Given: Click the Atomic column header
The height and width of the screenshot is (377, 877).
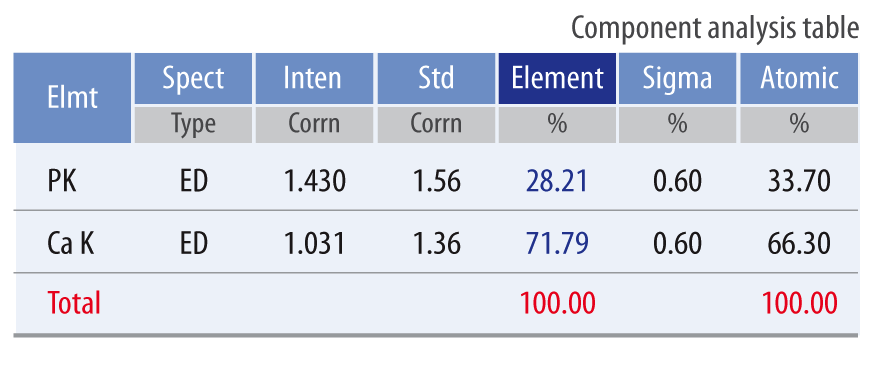Looking at the screenshot, I should (x=799, y=78).
